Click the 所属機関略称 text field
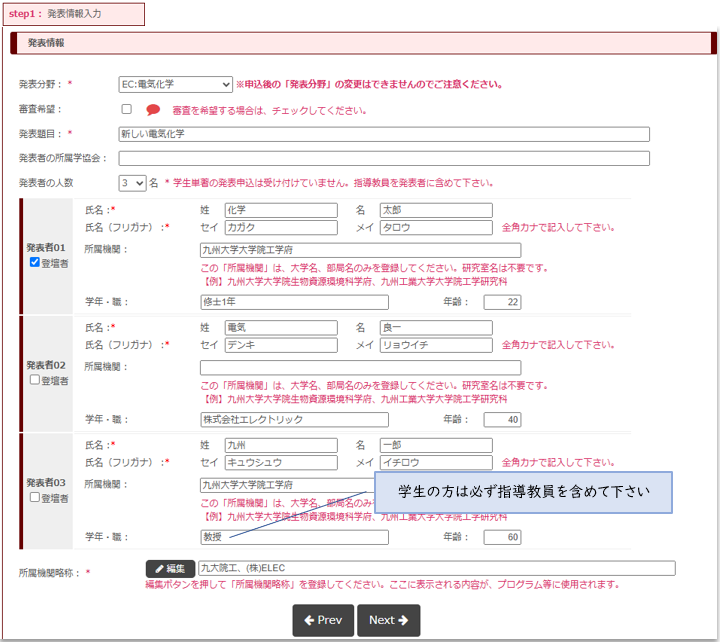Screen dimensions: 720x642 436,569
